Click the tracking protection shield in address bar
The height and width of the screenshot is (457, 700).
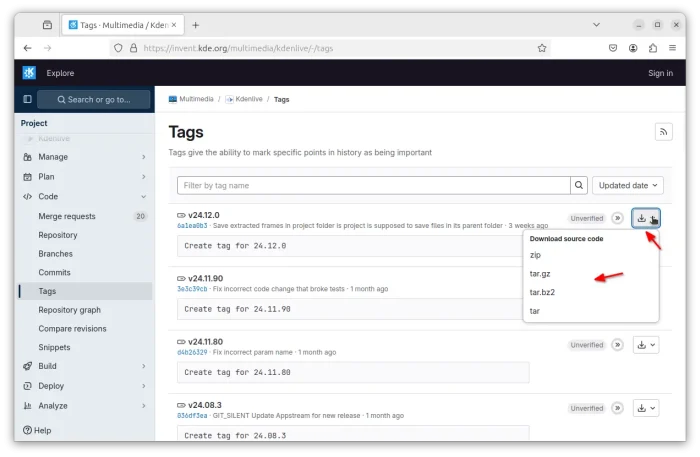point(118,48)
